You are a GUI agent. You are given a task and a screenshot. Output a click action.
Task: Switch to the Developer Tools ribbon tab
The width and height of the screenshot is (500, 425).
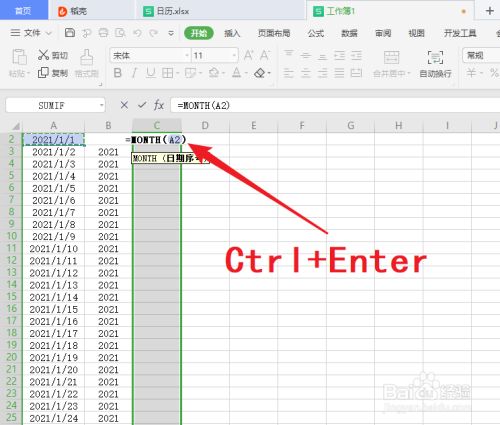point(460,33)
